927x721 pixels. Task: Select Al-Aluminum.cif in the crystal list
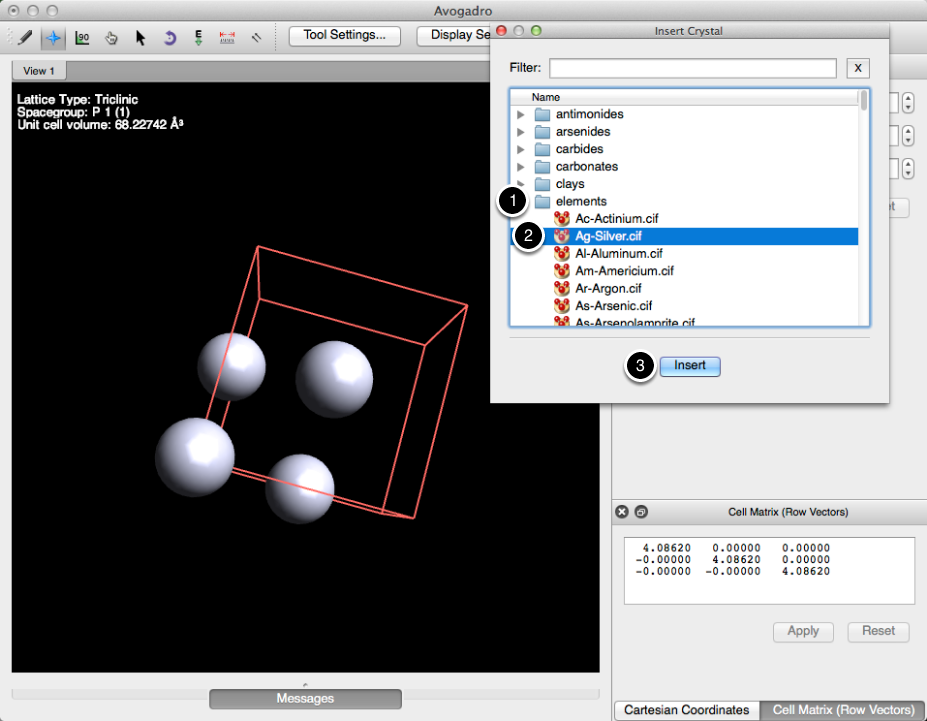tap(621, 254)
